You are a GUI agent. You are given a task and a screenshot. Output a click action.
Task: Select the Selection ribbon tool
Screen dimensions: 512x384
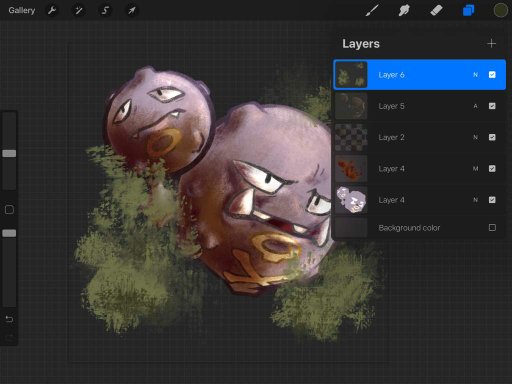pyautogui.click(x=105, y=10)
